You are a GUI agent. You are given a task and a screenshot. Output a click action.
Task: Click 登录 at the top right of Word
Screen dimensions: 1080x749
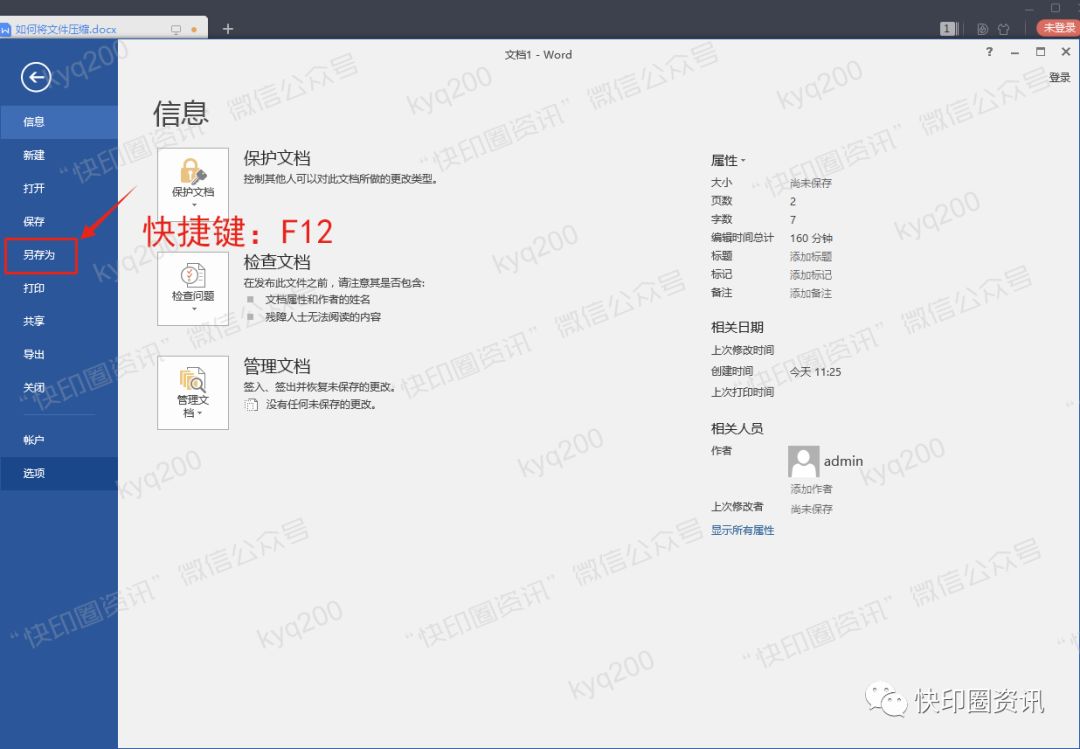(x=1059, y=75)
